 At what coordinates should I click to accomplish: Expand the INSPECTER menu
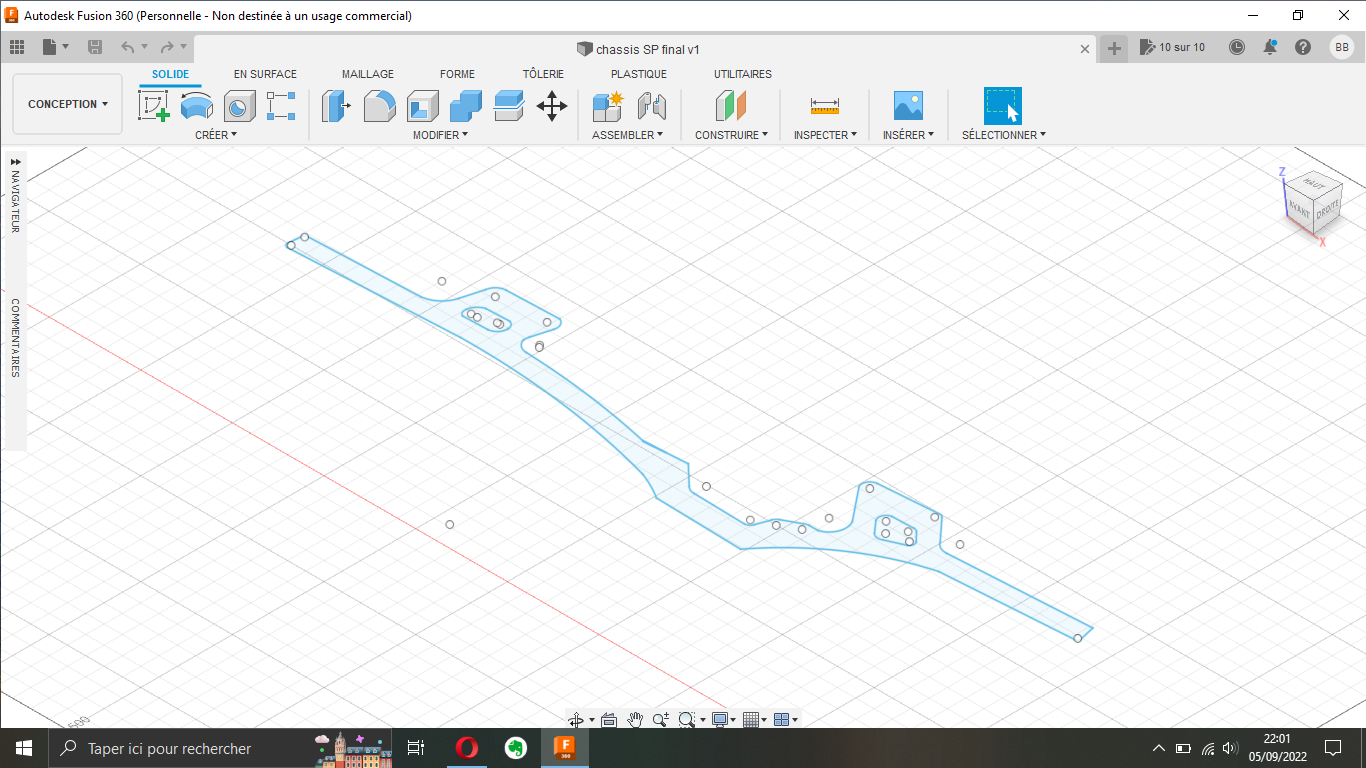coord(825,135)
